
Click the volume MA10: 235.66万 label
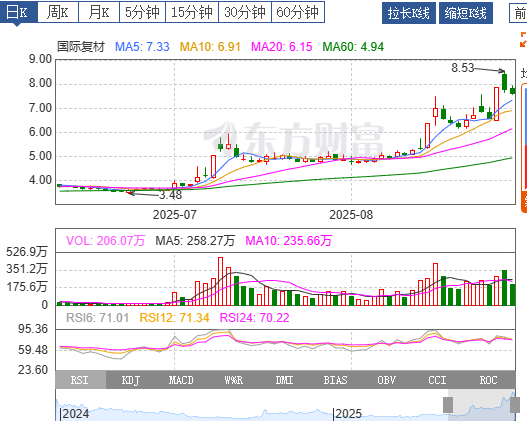(288, 241)
